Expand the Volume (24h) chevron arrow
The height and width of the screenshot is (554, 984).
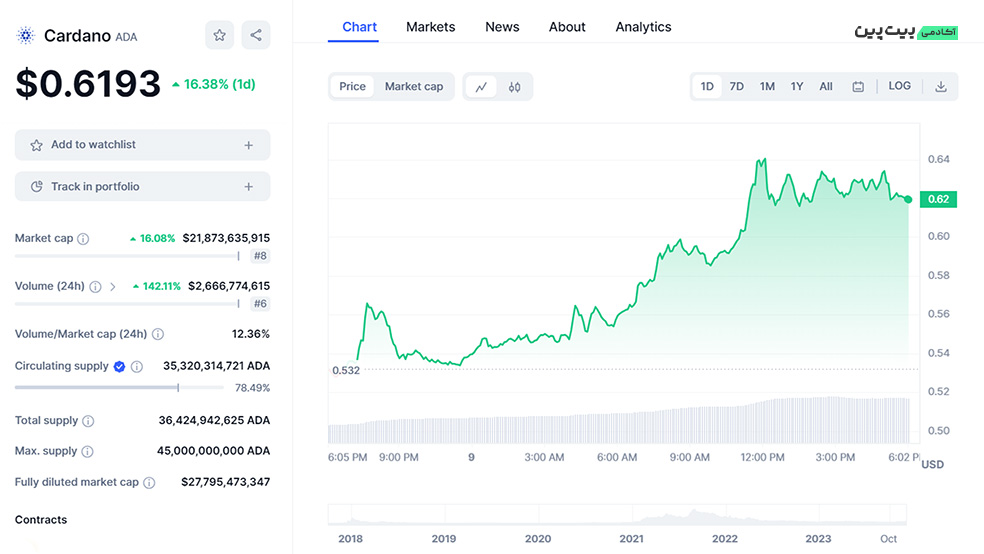point(113,287)
